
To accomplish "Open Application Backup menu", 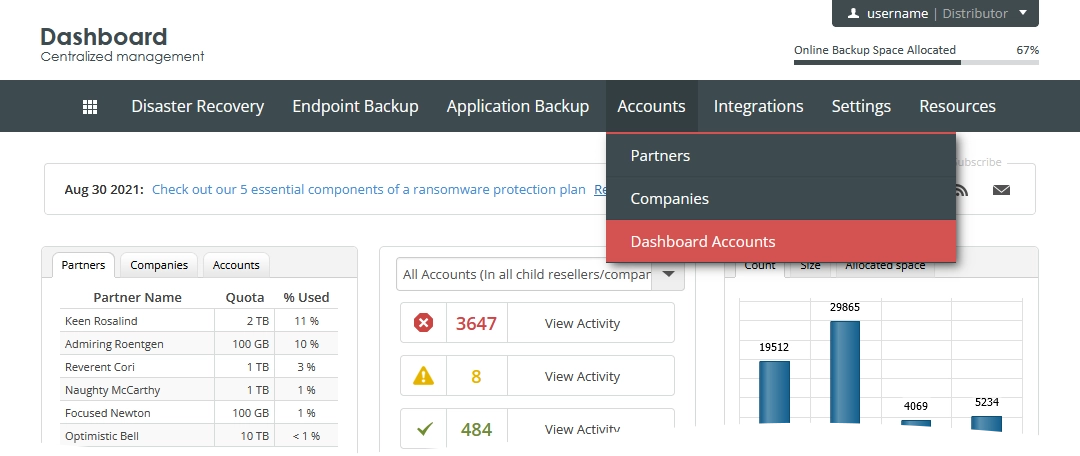I will (x=518, y=106).
